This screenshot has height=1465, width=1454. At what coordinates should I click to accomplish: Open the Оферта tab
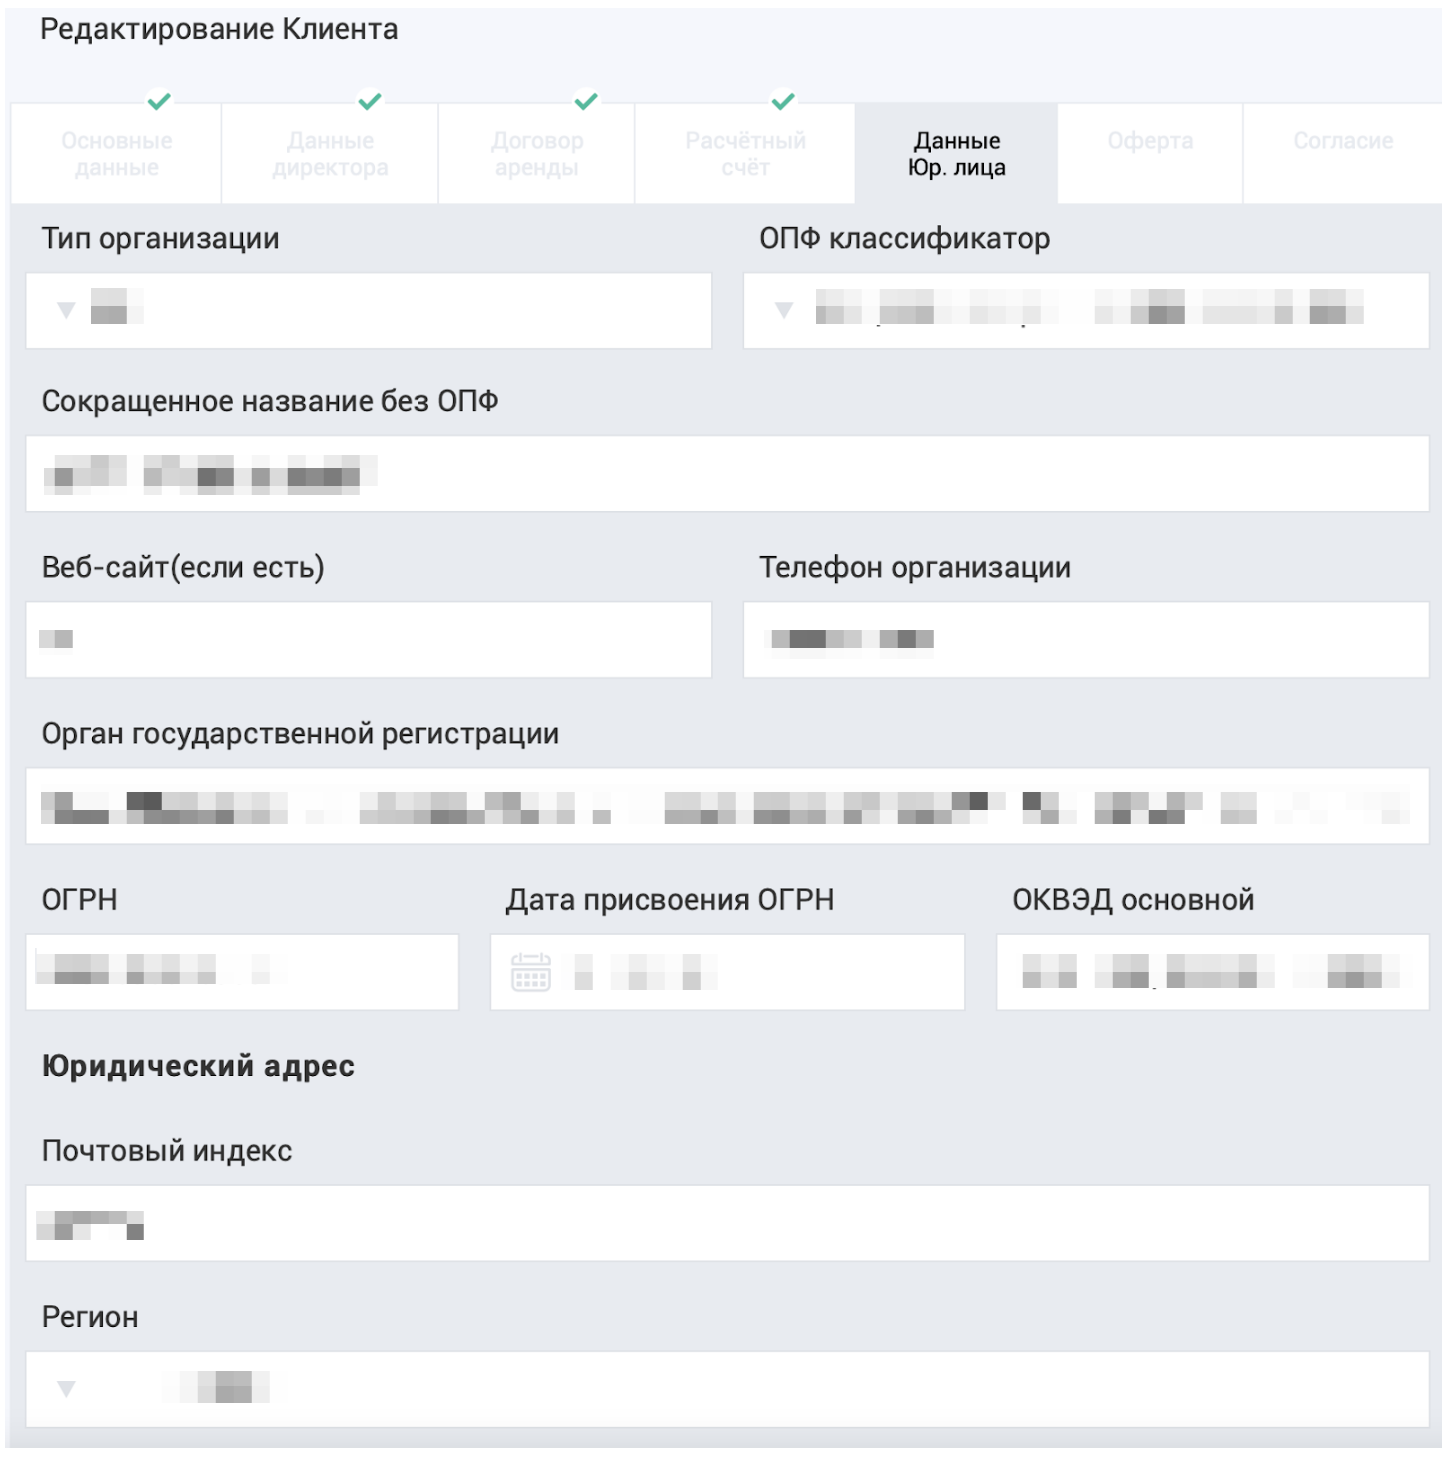(1150, 155)
